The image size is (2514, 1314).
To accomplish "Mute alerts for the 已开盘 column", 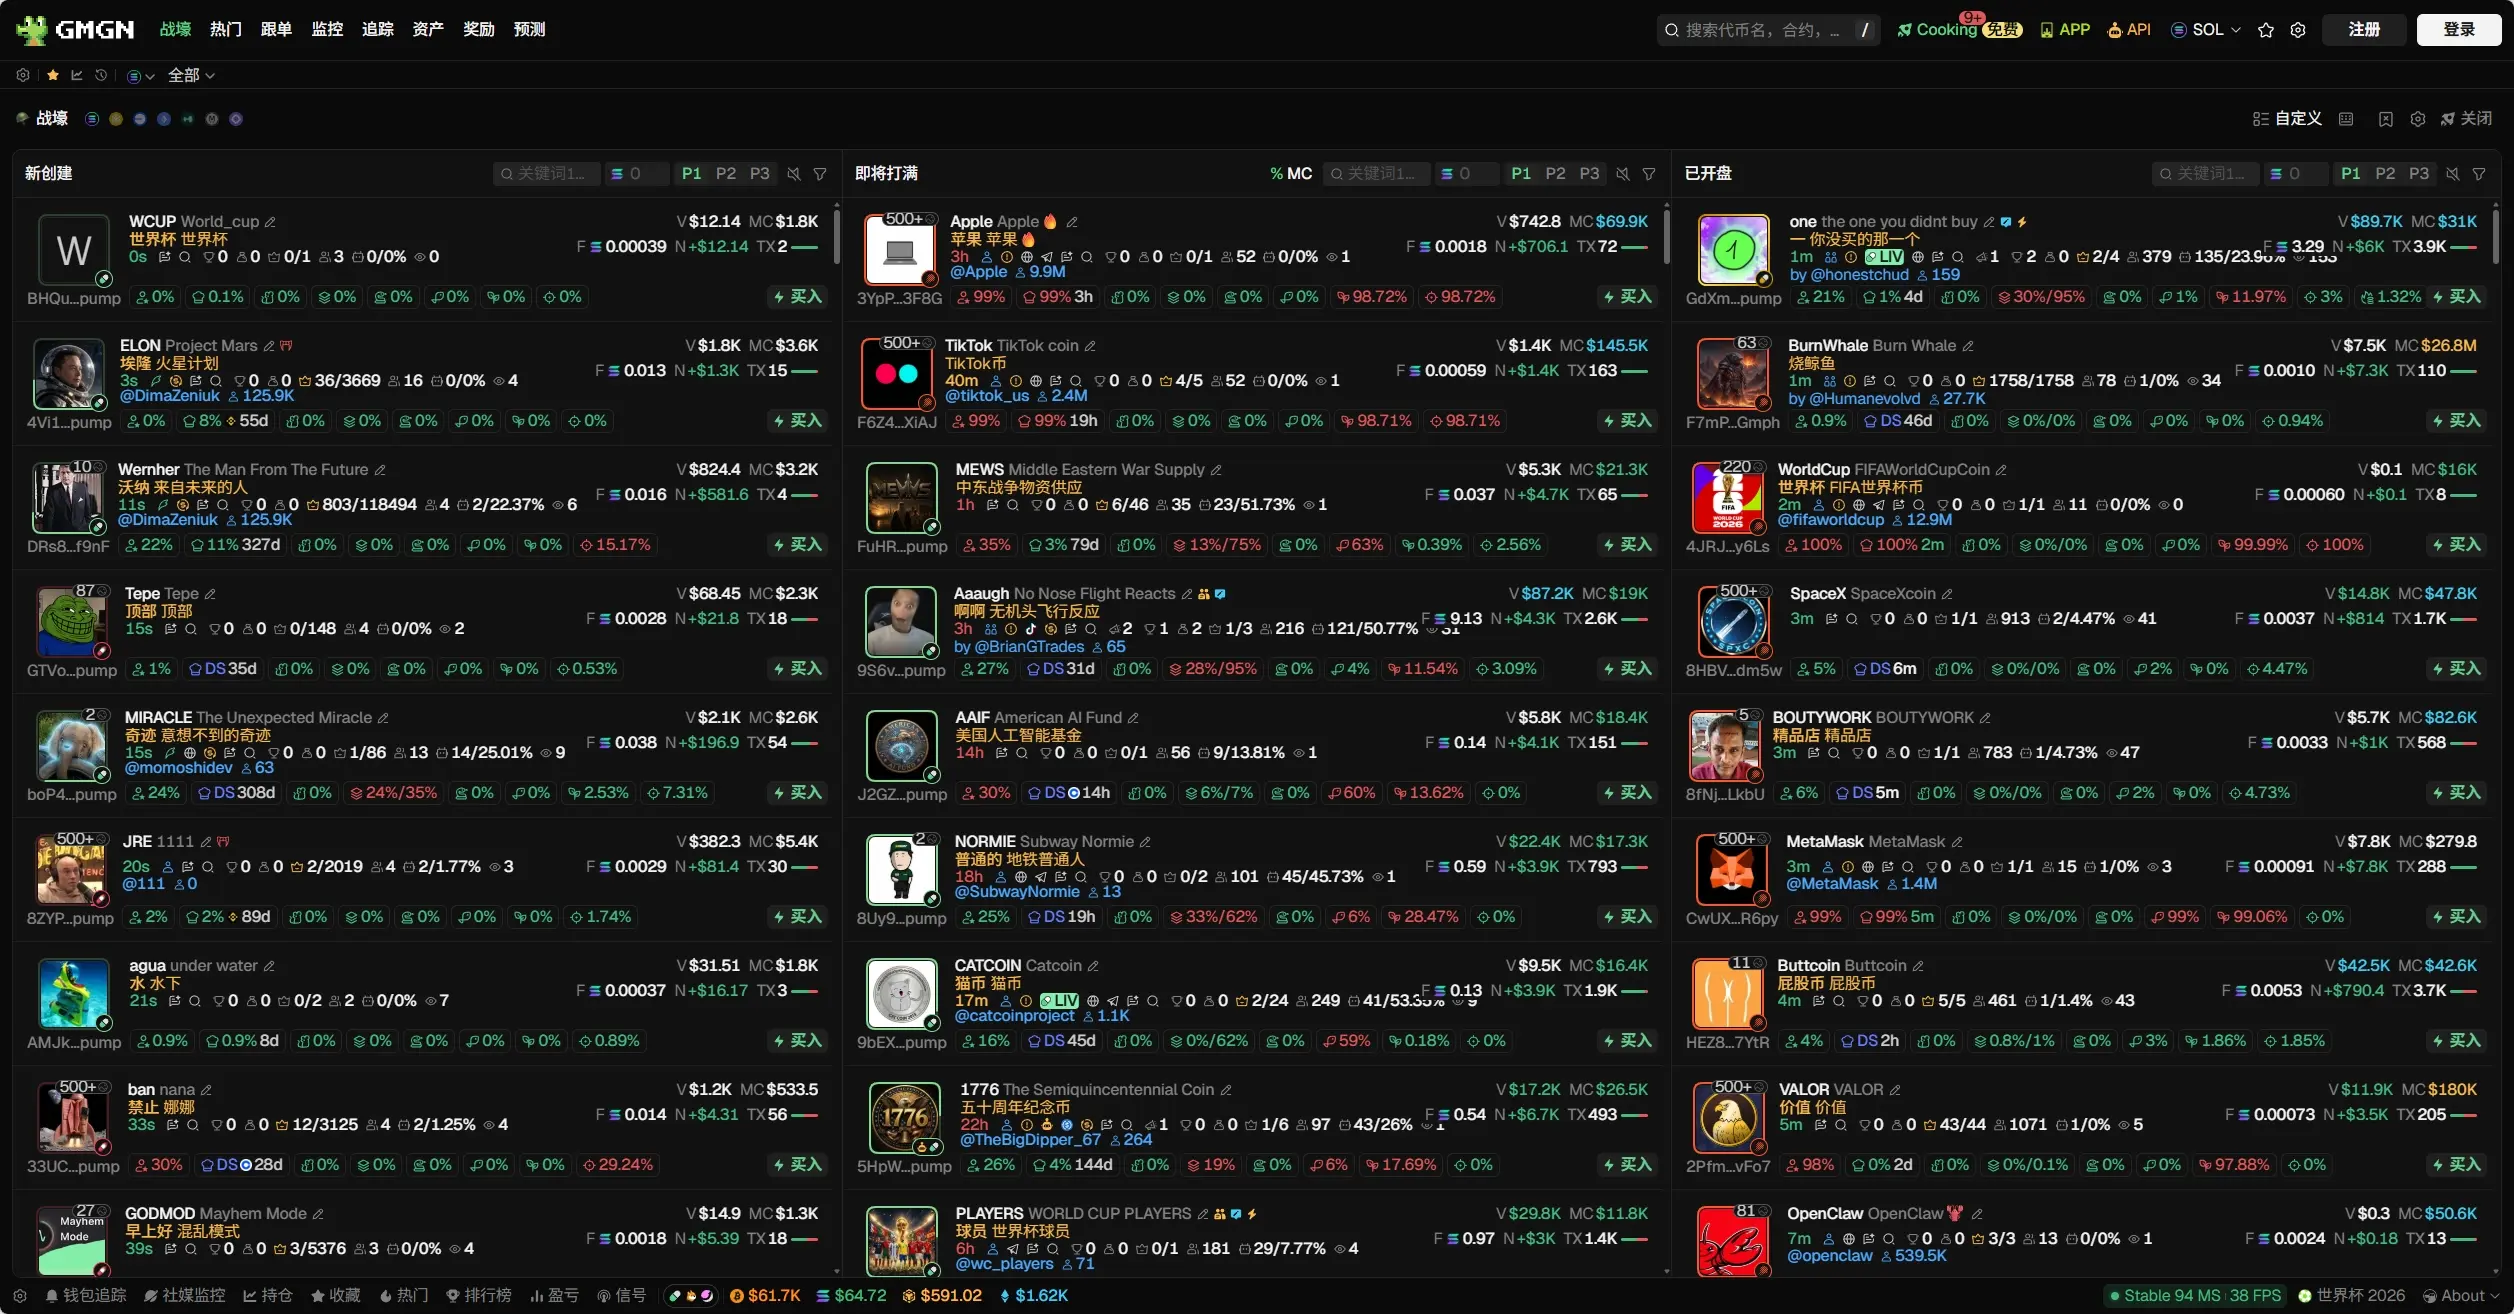I will [2452, 174].
